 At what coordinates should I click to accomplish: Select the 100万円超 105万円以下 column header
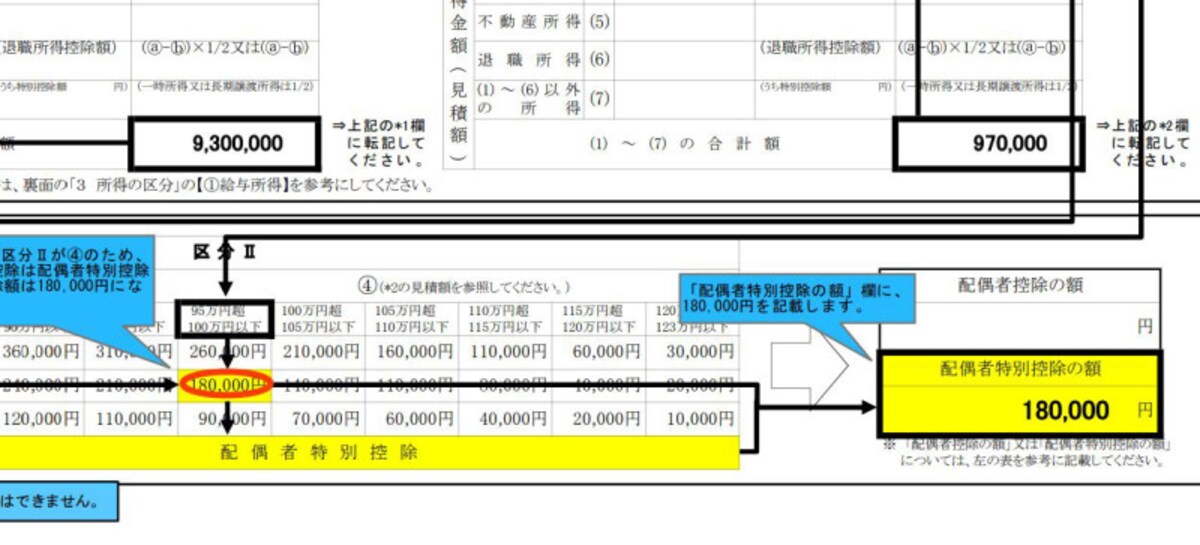pyautogui.click(x=318, y=319)
